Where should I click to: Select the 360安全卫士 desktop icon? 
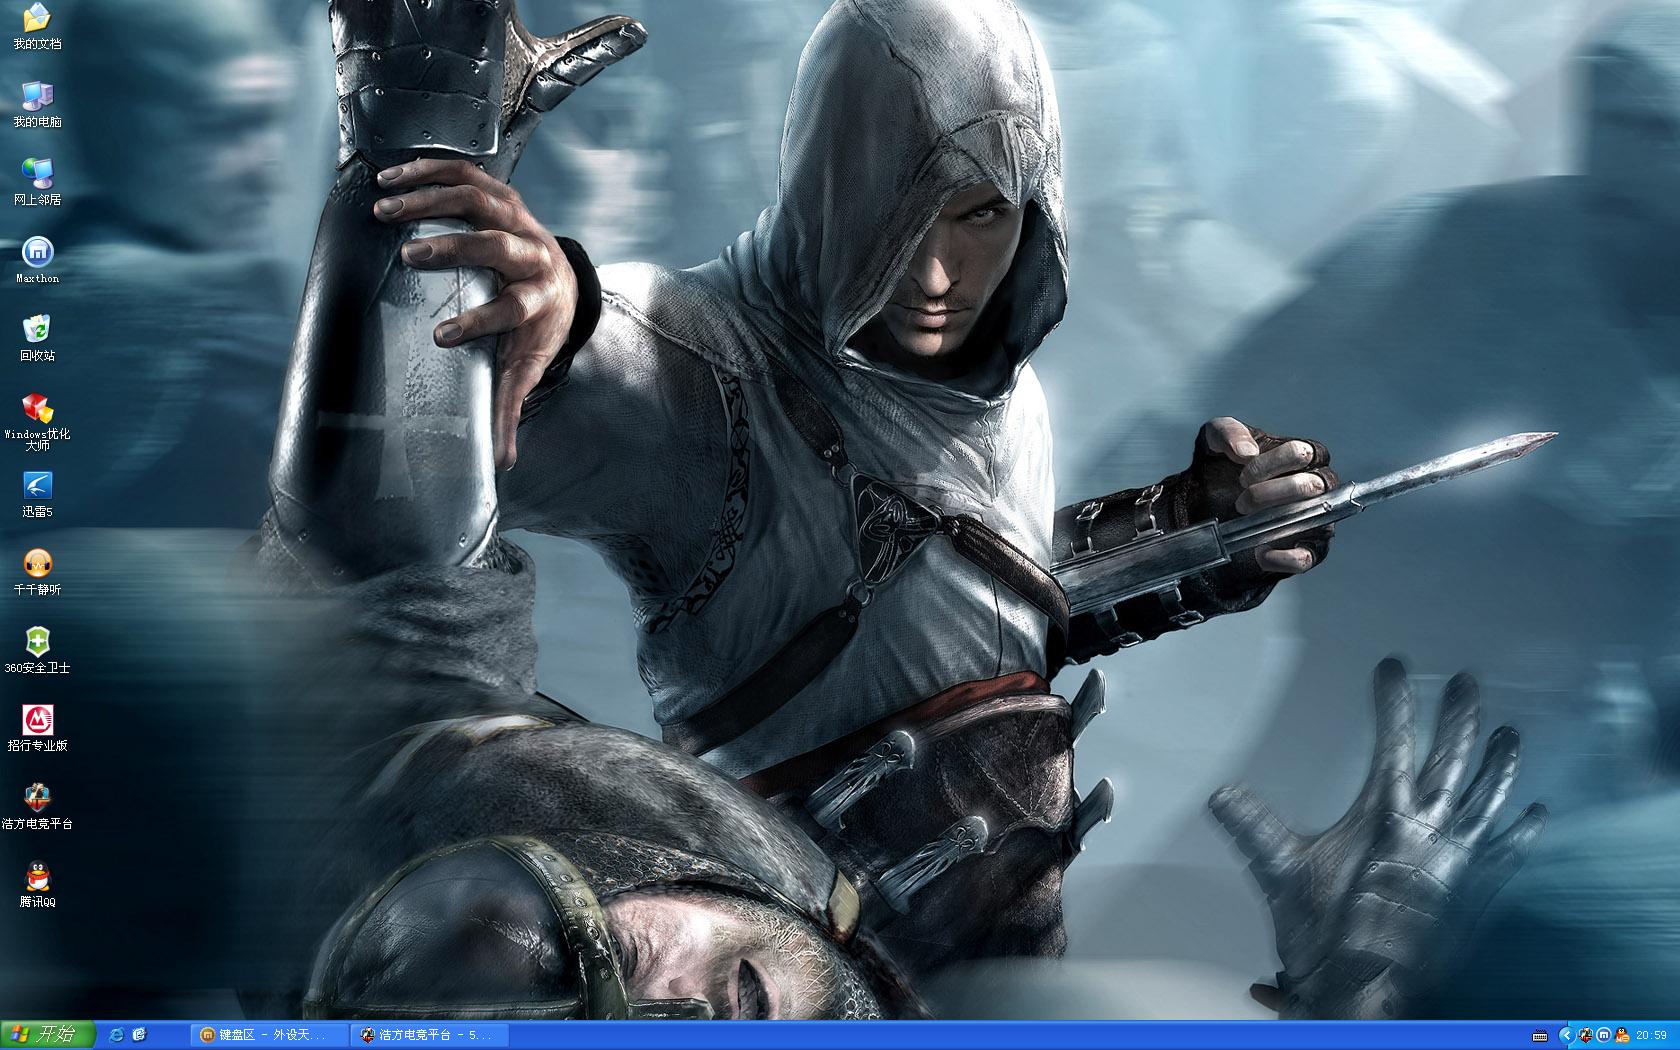click(37, 650)
